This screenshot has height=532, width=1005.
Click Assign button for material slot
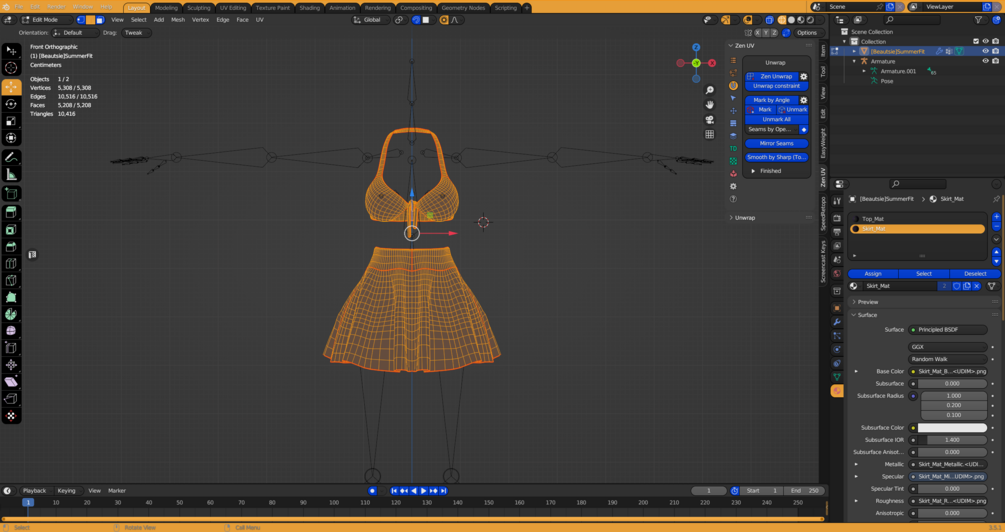pos(873,274)
